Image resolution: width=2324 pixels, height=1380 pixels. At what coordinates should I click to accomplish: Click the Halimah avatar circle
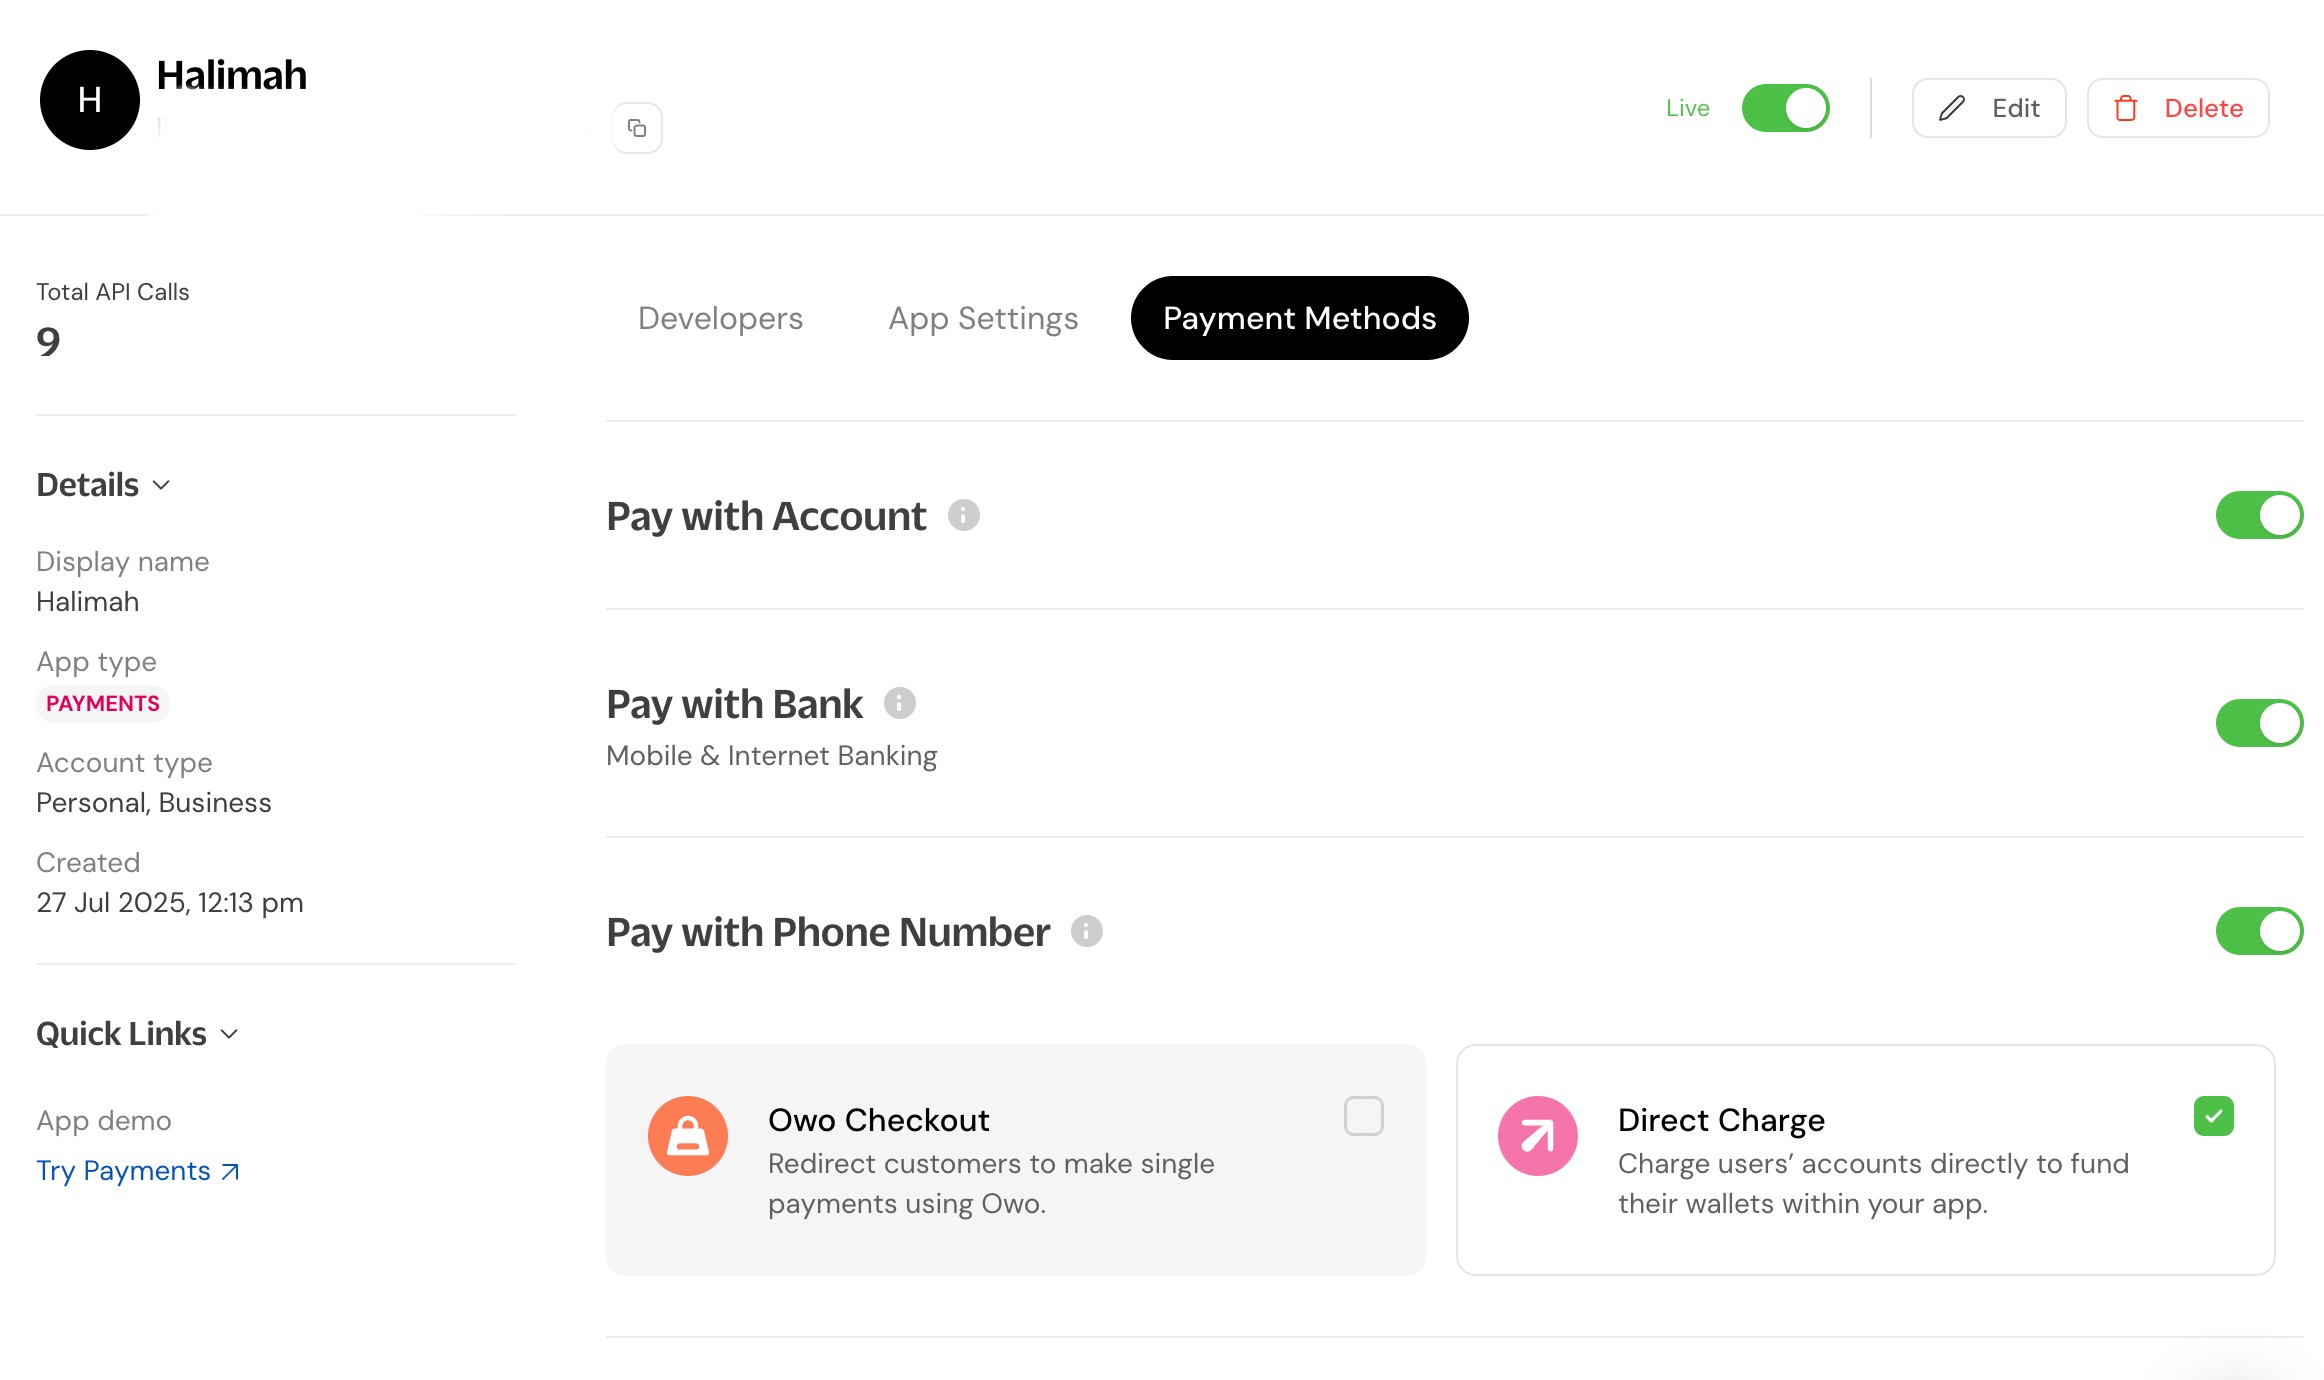coord(90,100)
